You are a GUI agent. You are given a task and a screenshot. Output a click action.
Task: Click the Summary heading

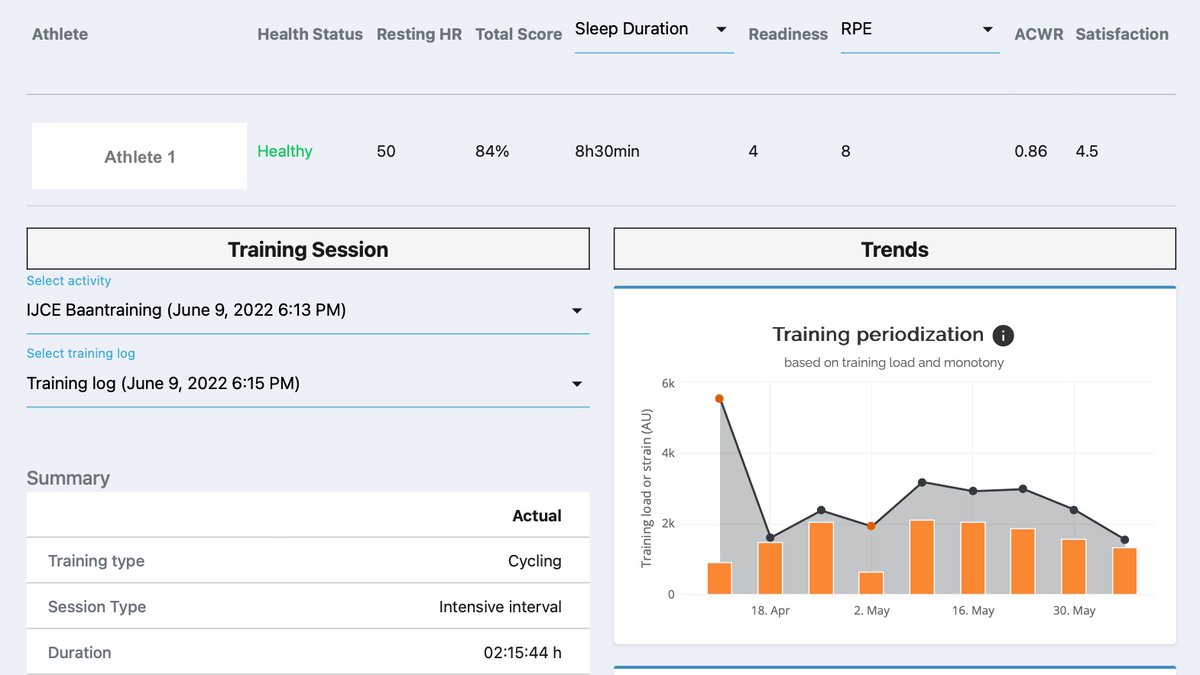click(x=68, y=478)
